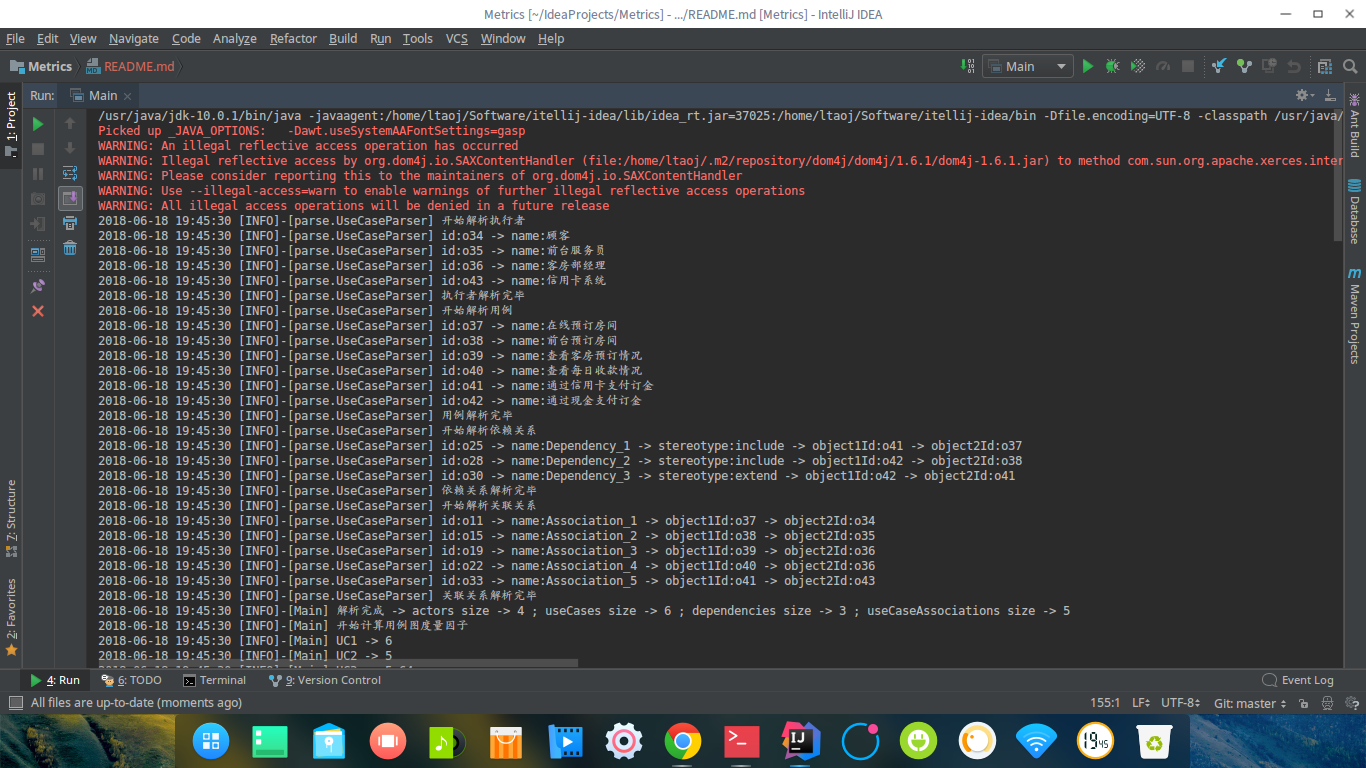Open the Help menu
1366x768 pixels.
[x=551, y=38]
